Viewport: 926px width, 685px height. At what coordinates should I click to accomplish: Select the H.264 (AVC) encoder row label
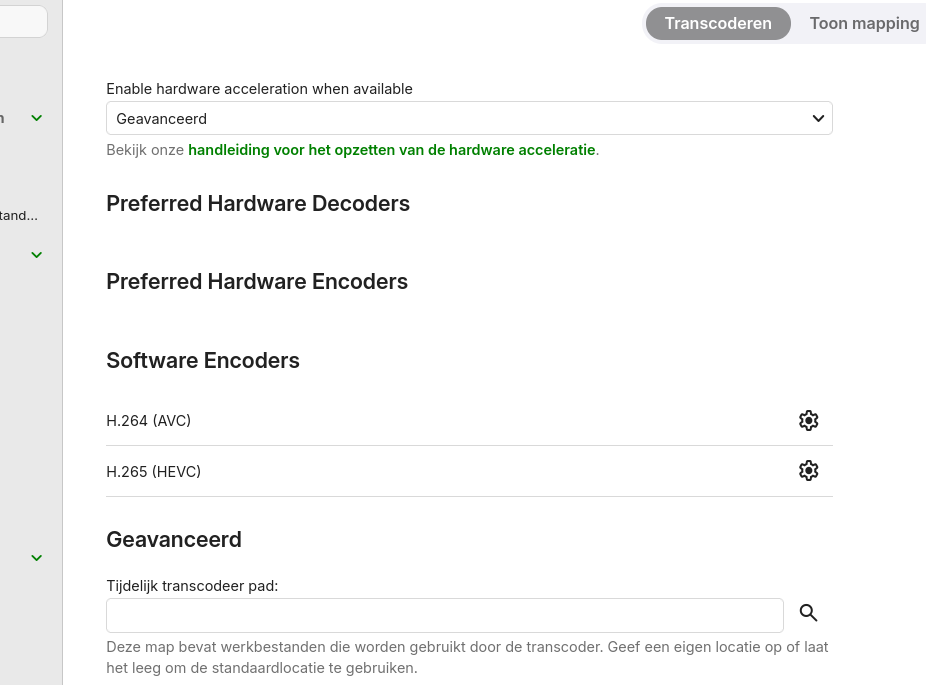[x=149, y=421]
